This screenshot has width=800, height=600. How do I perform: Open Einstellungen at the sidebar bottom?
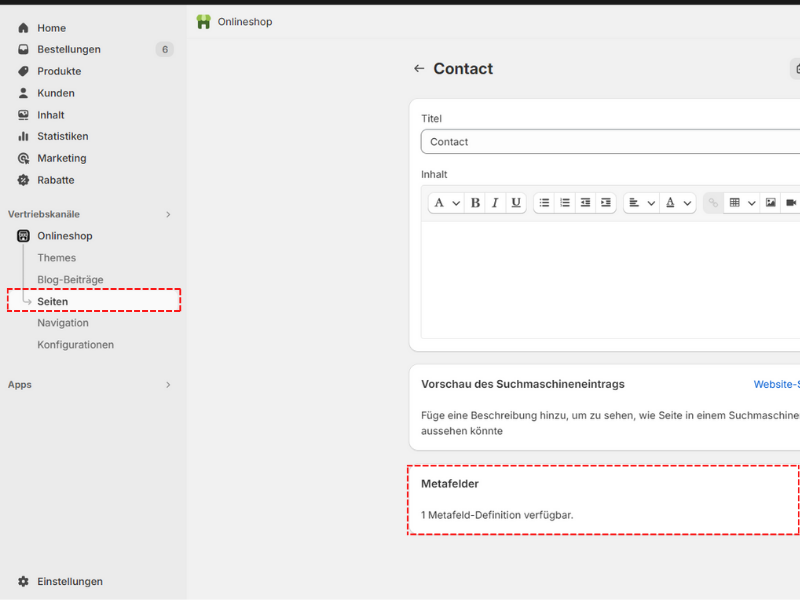click(70, 582)
